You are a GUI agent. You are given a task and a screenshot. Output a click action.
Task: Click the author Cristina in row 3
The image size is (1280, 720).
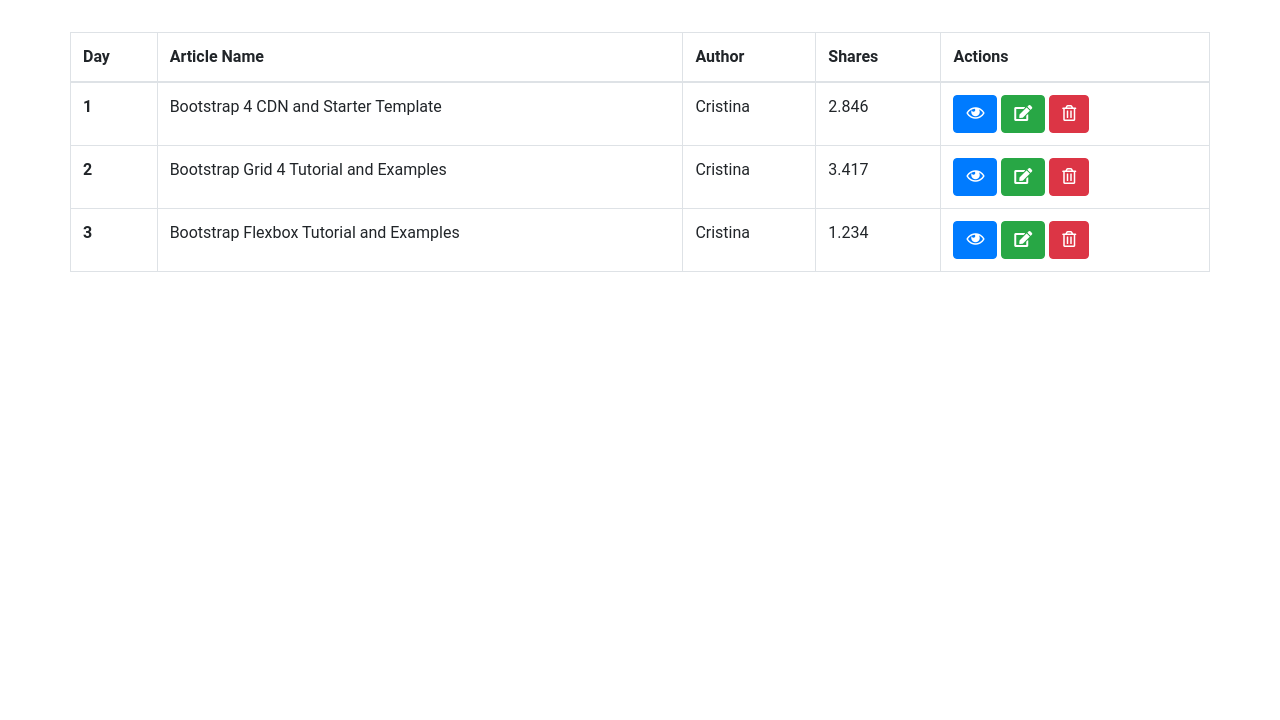pyautogui.click(x=722, y=233)
